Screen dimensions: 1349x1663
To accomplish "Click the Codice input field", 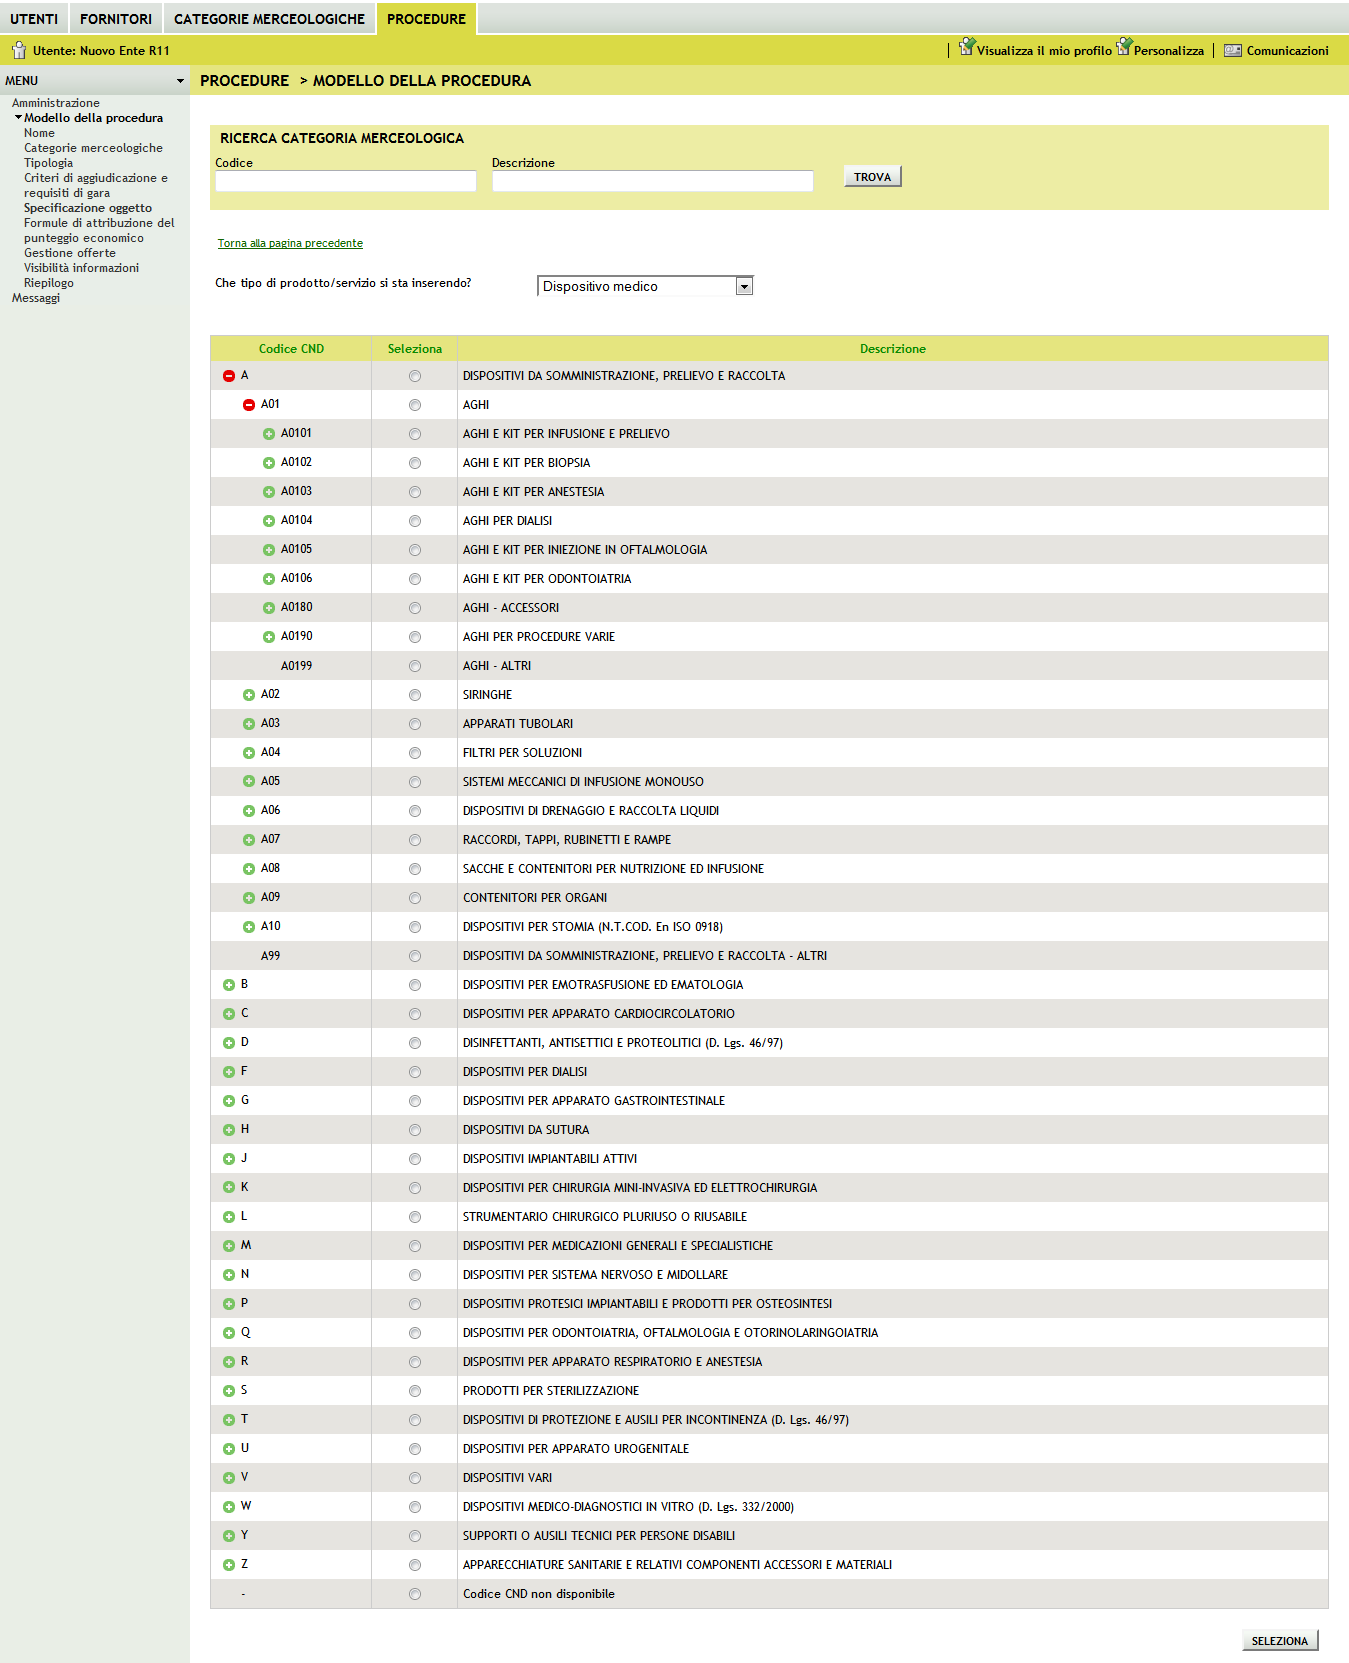I will coord(346,181).
